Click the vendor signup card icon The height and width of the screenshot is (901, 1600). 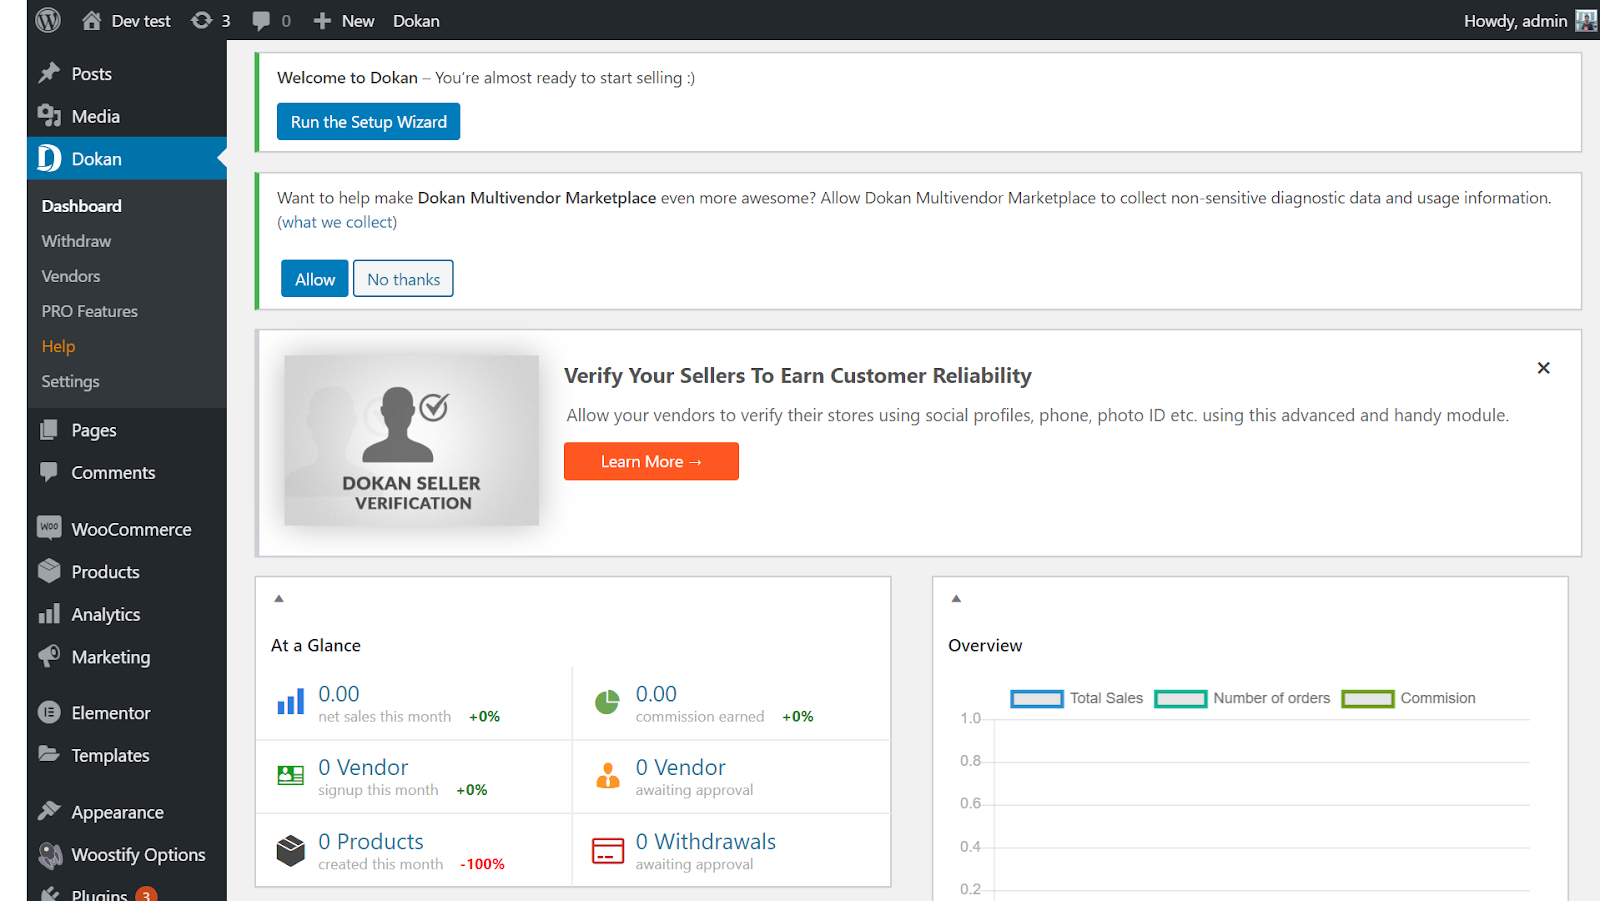coord(290,775)
